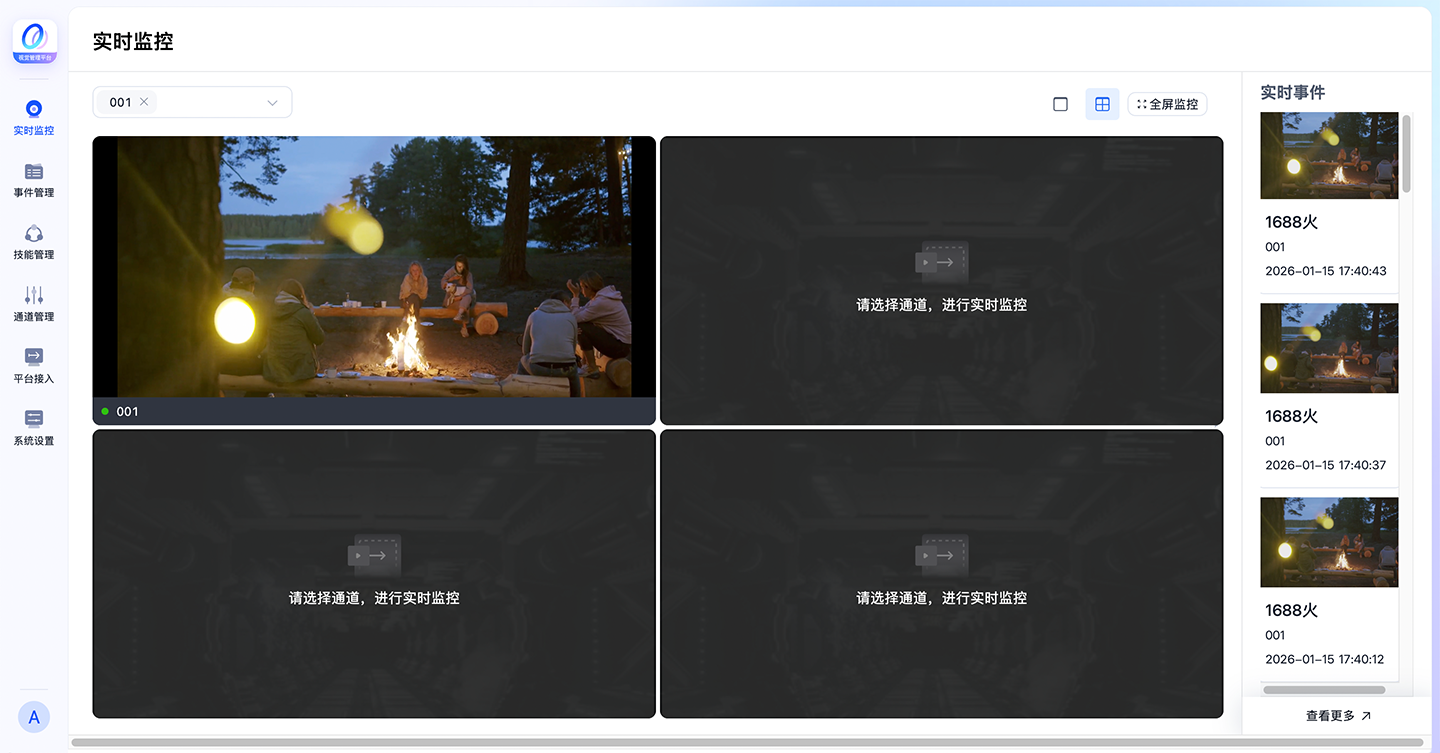The image size is (1440, 753).
Task: Select the bottom-right empty monitoring pane
Action: 942,574
